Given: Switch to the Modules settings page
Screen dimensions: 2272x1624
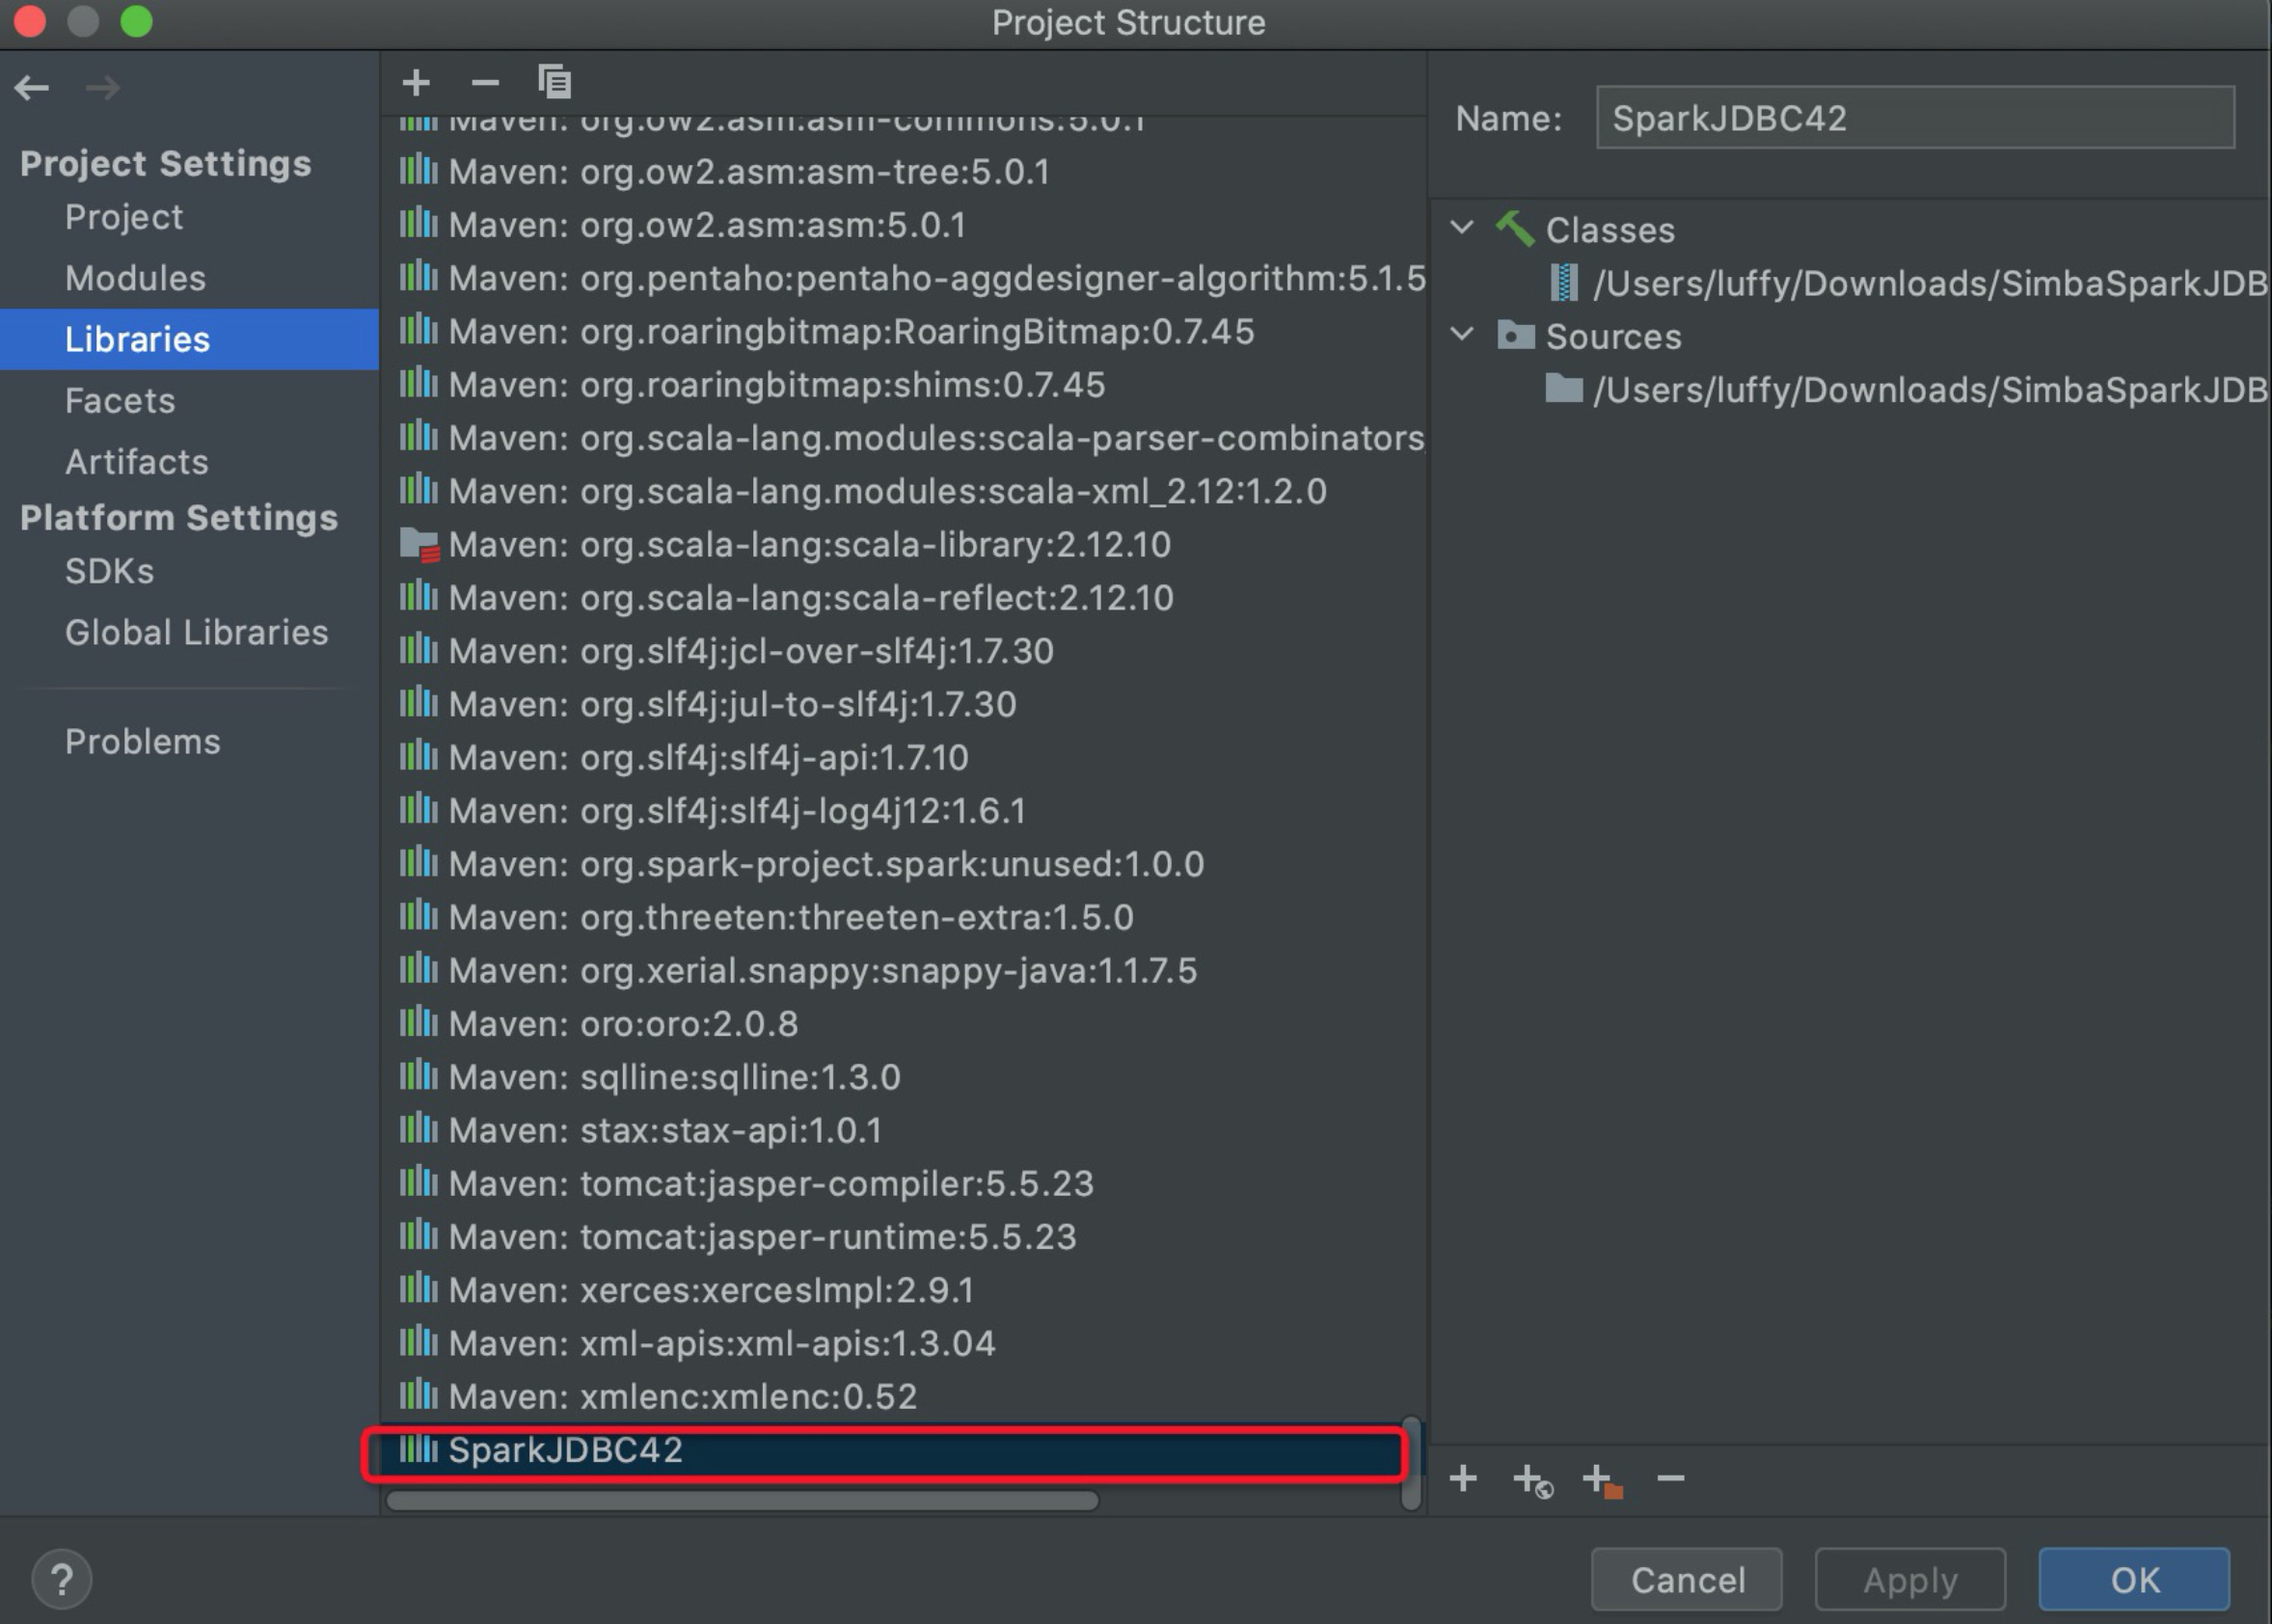Looking at the screenshot, I should (136, 278).
